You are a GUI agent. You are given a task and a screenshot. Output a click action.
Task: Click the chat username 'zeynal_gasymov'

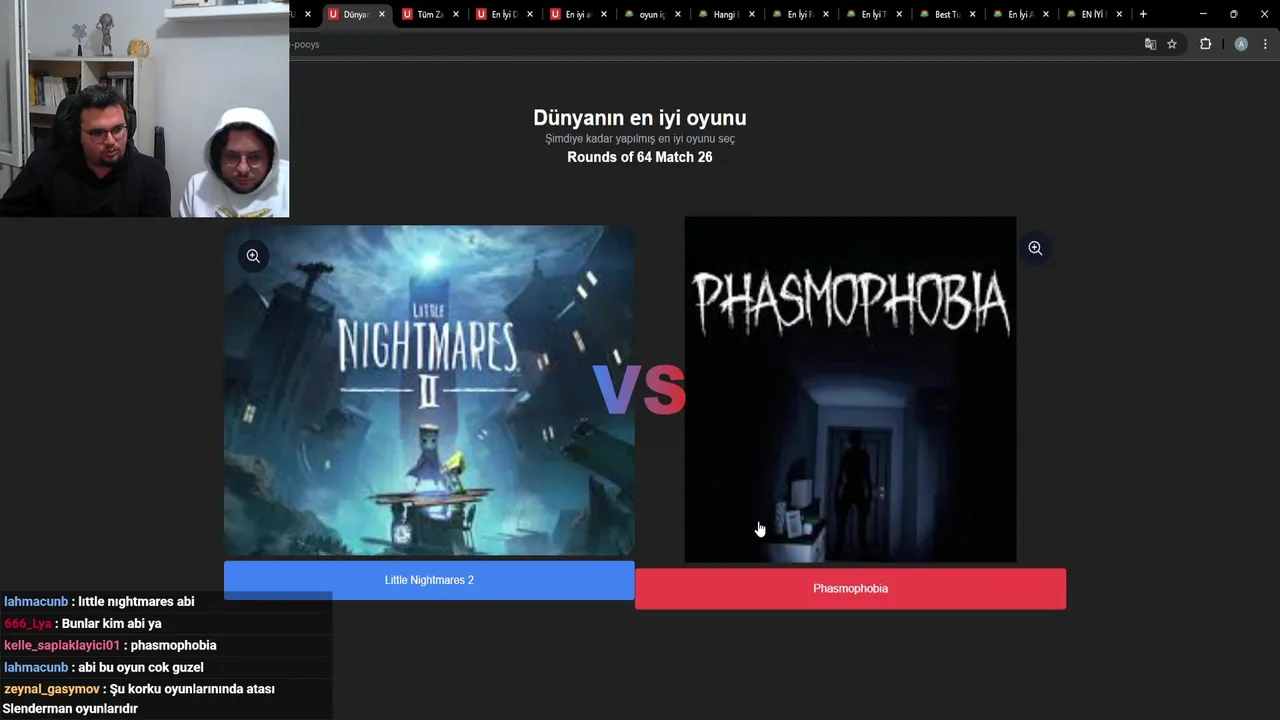[52, 689]
